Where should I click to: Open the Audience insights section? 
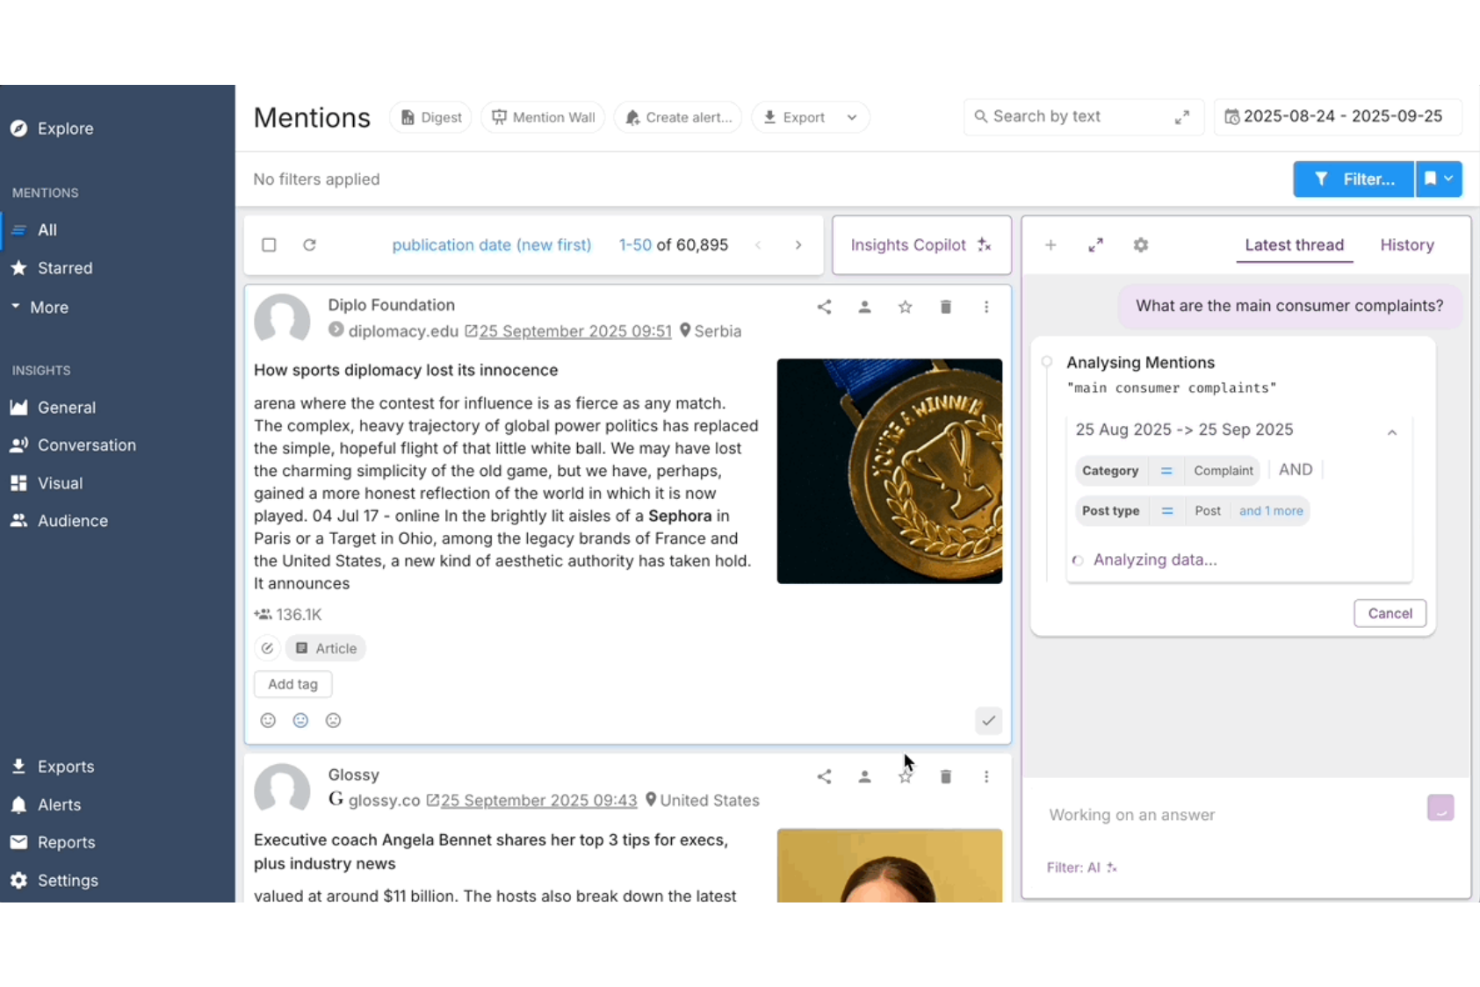(70, 520)
